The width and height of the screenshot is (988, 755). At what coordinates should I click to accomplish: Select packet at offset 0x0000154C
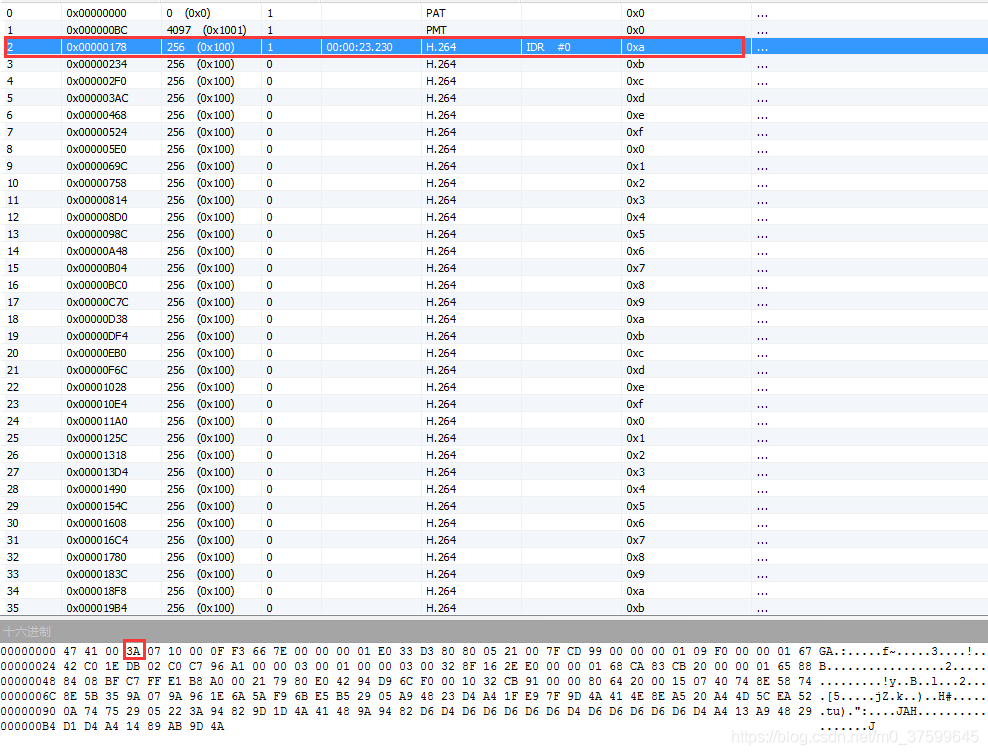494,506
